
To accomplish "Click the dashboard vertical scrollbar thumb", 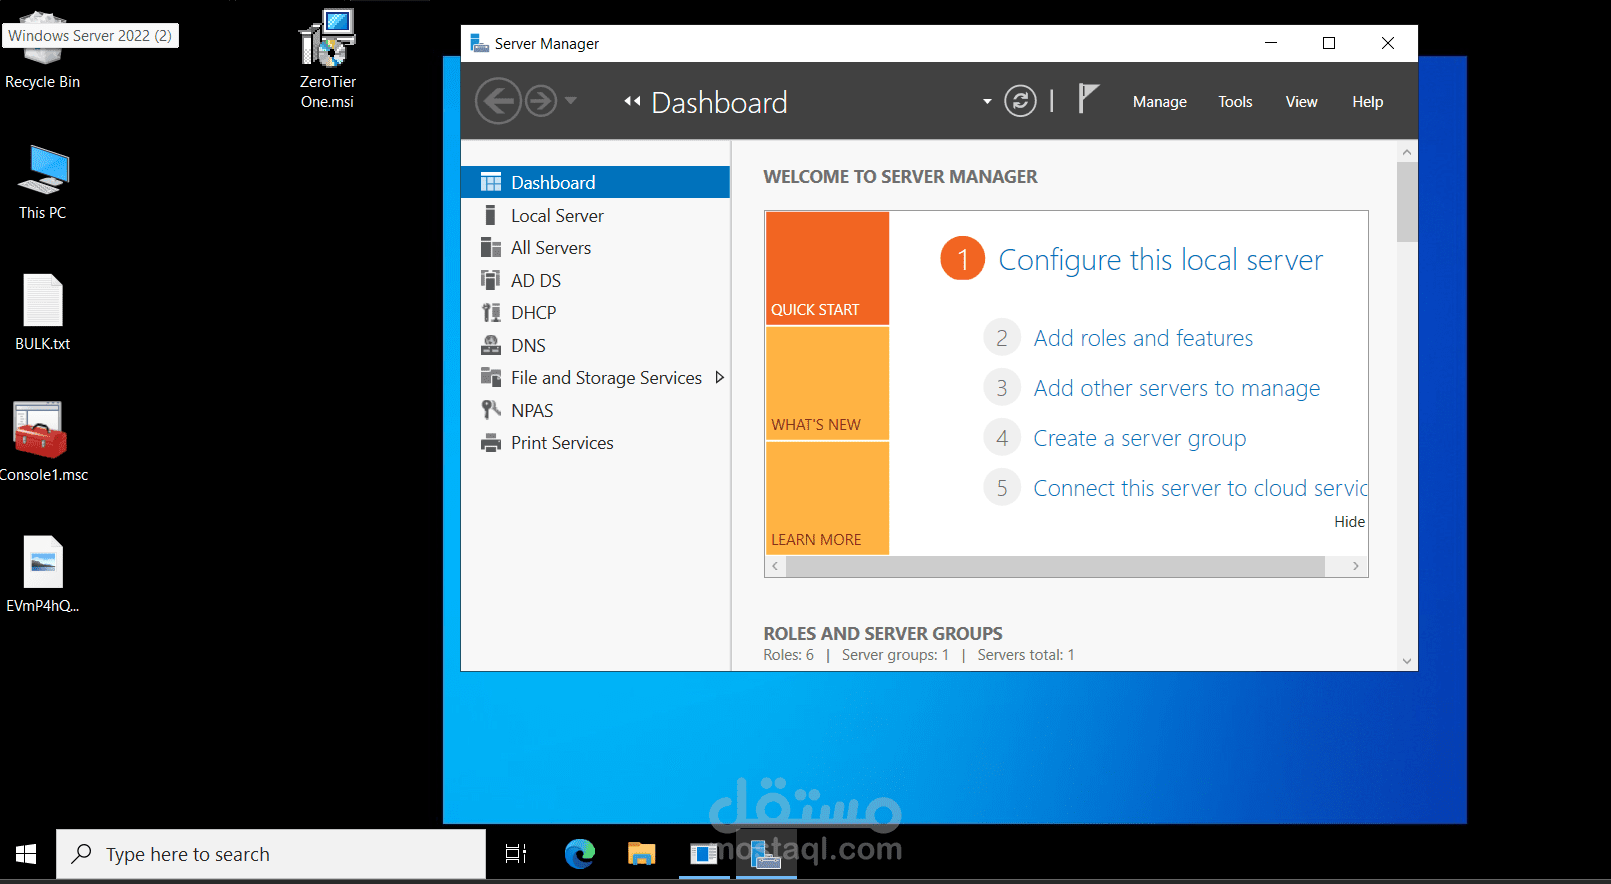I will click(x=1407, y=202).
